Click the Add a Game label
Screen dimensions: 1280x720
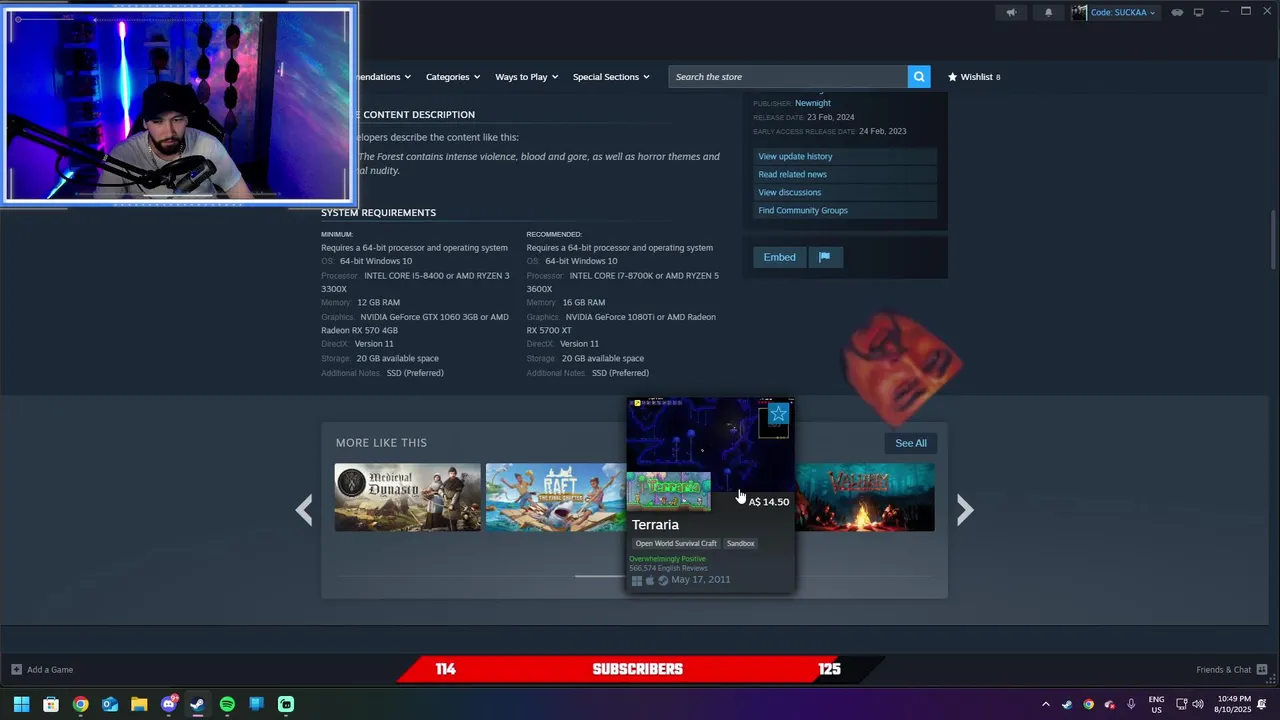[x=50, y=670]
